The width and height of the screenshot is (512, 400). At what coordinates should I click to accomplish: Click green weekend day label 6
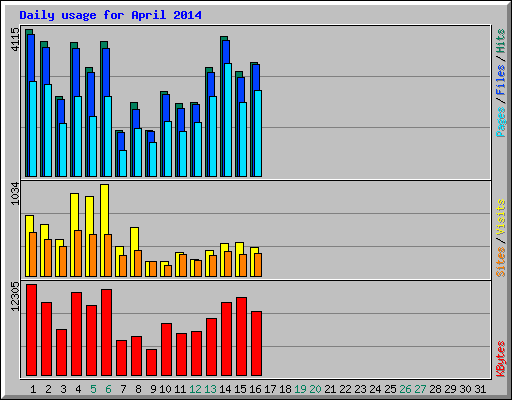click(108, 389)
